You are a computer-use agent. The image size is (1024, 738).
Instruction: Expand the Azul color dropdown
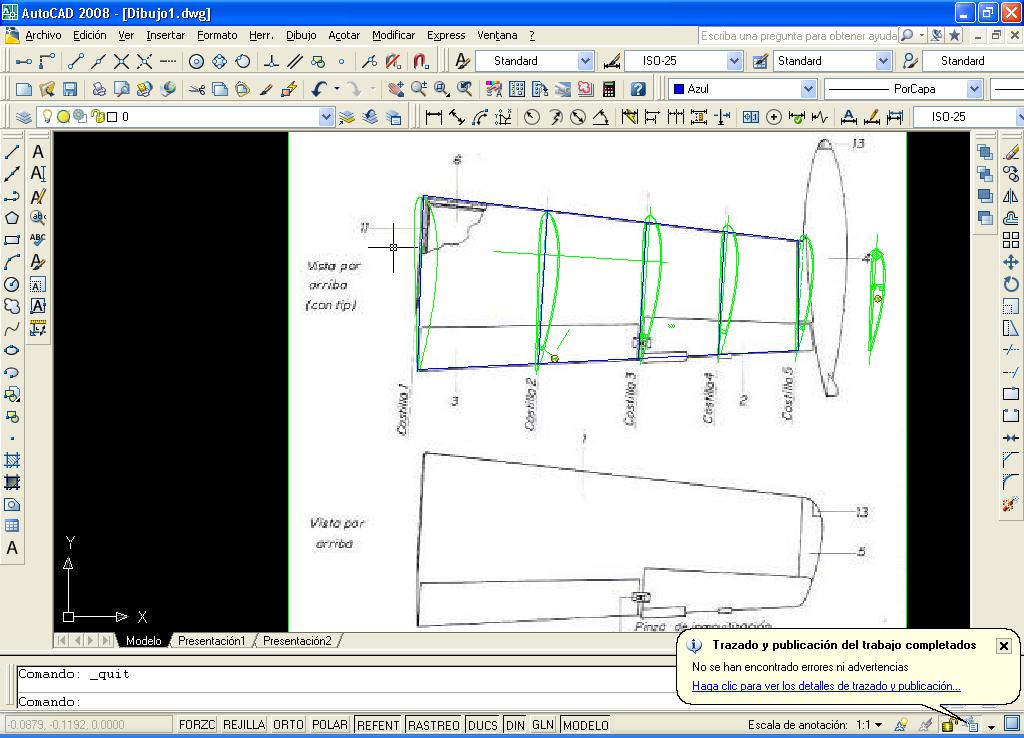coord(808,89)
